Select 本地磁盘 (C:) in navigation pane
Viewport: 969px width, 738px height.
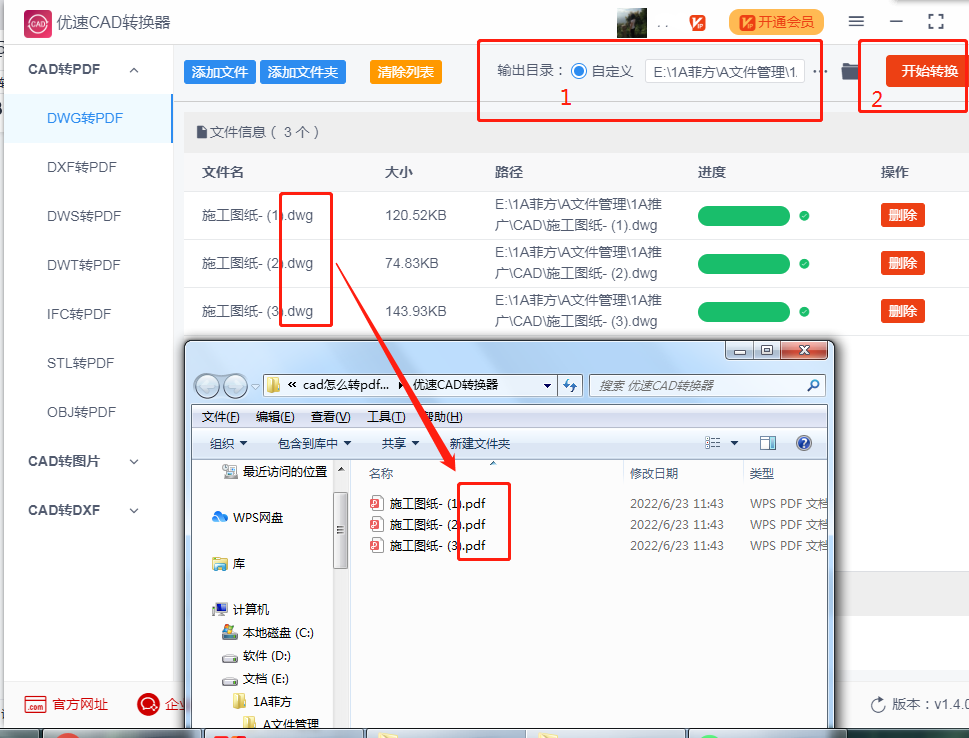(x=268, y=632)
